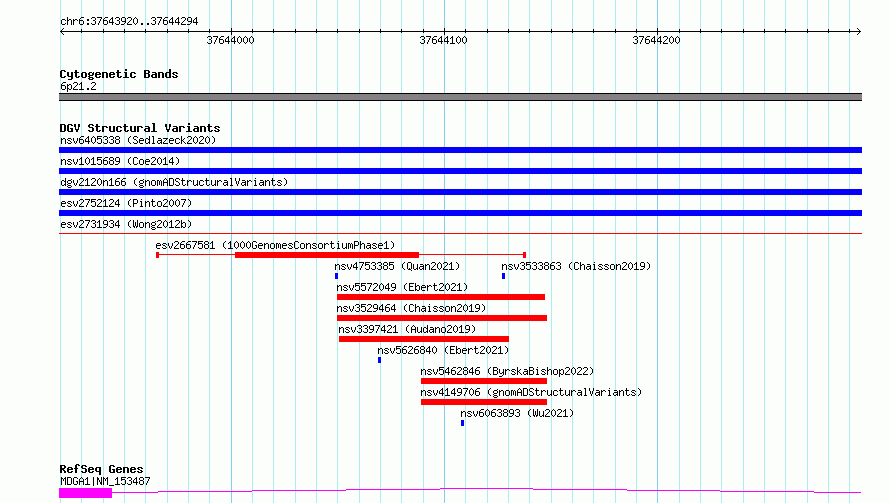The image size is (890, 503).
Task: Select the nsv3397421 (Audano2019) label
Action: point(407,329)
